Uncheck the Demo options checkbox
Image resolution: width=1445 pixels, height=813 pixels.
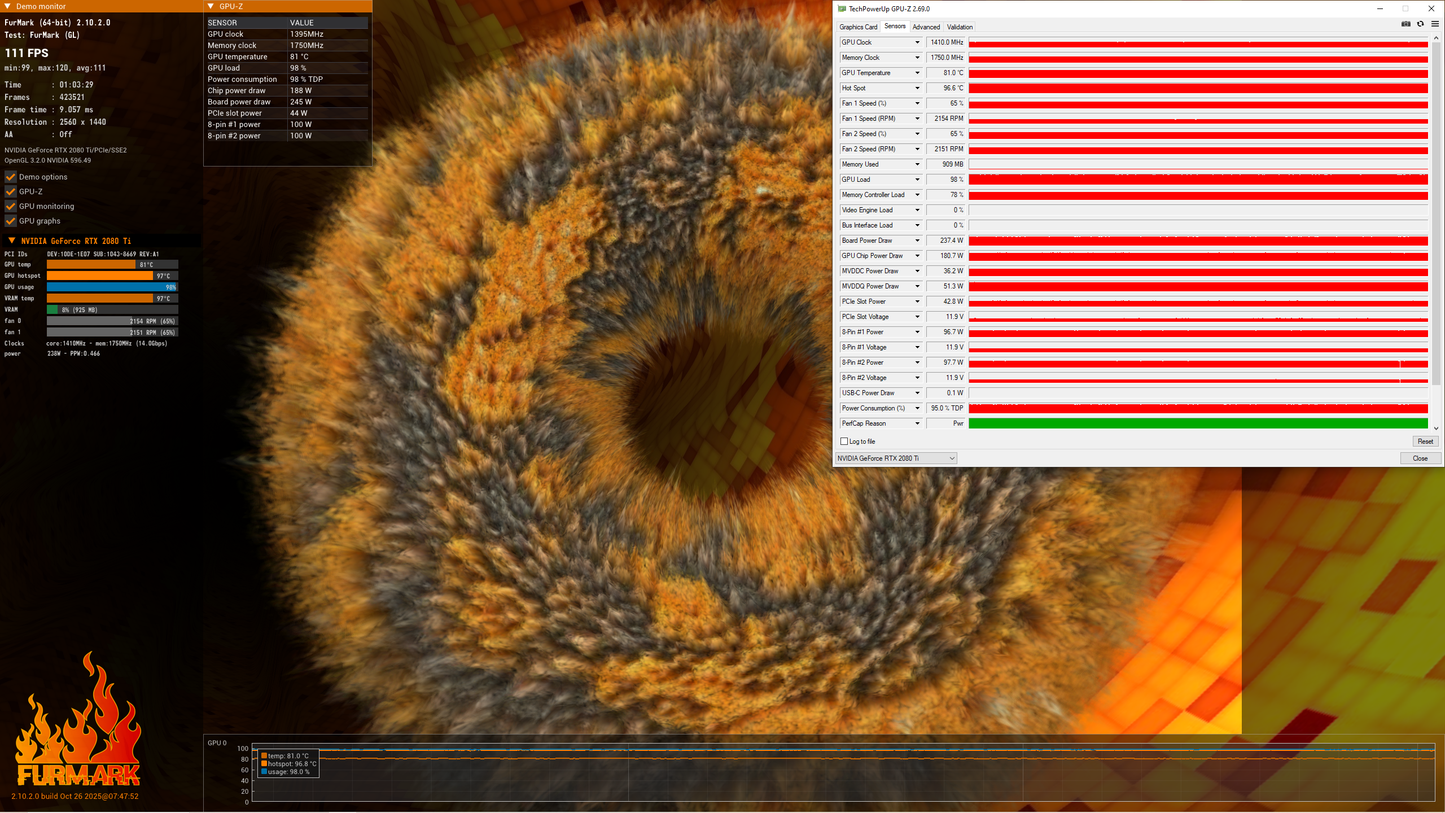[x=11, y=177]
